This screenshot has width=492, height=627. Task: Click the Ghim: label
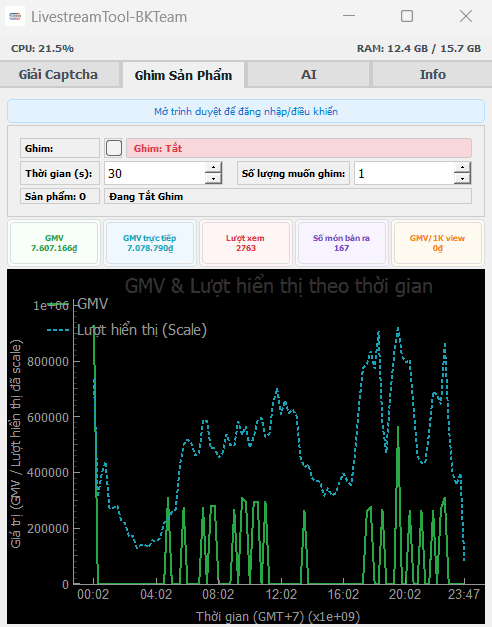coord(60,148)
